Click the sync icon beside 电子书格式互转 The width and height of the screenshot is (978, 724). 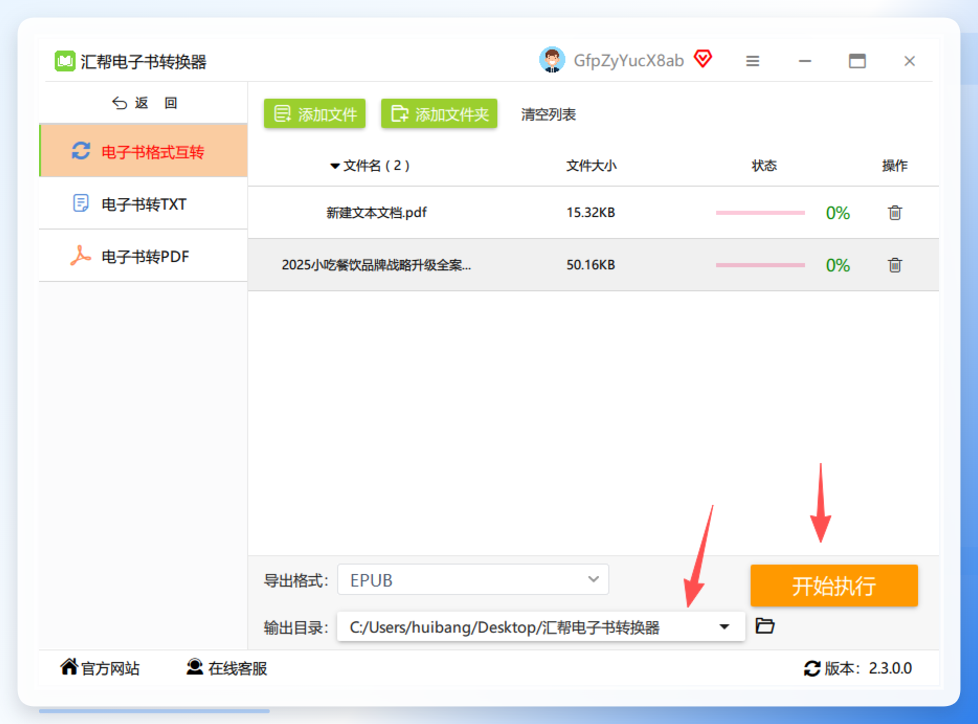81,151
